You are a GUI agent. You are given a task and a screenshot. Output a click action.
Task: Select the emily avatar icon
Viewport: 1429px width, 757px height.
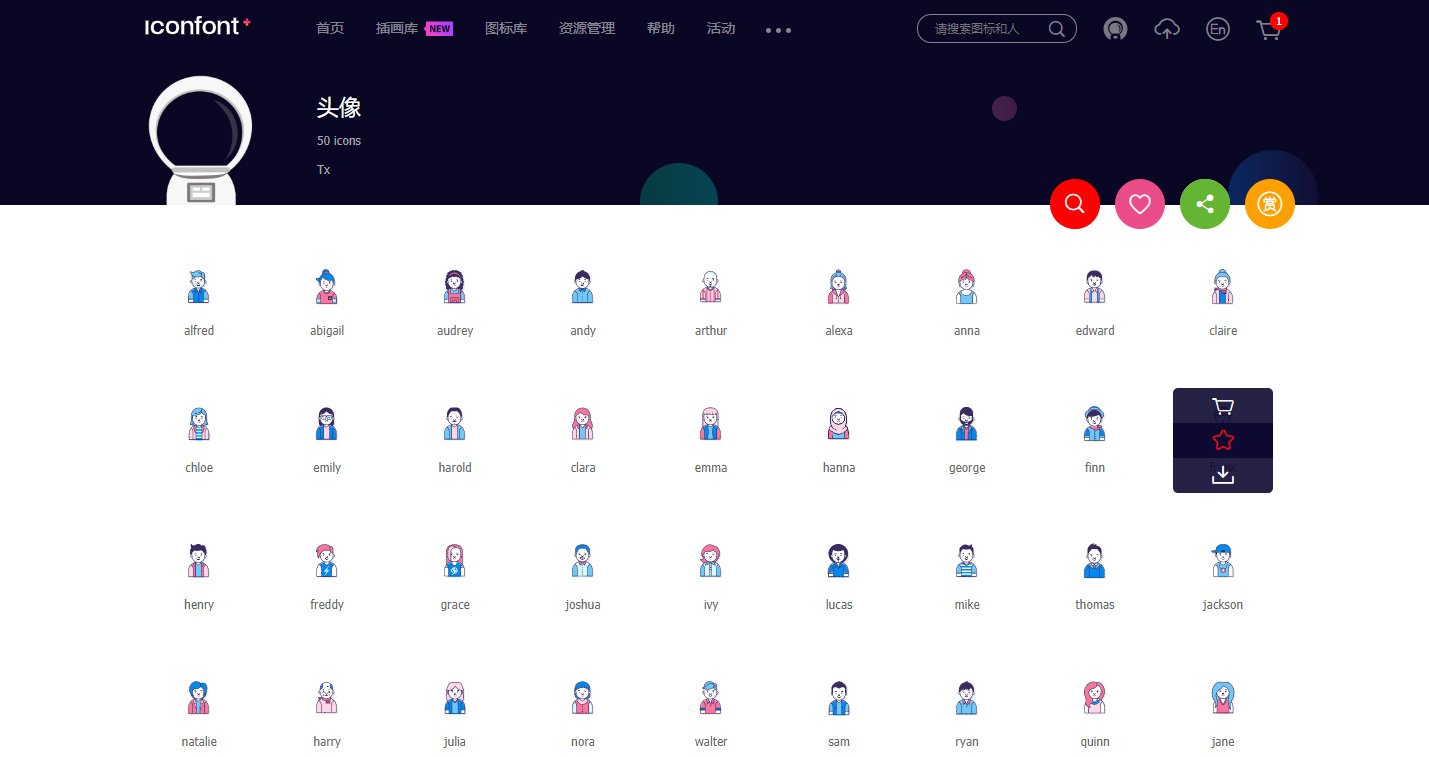click(x=327, y=423)
